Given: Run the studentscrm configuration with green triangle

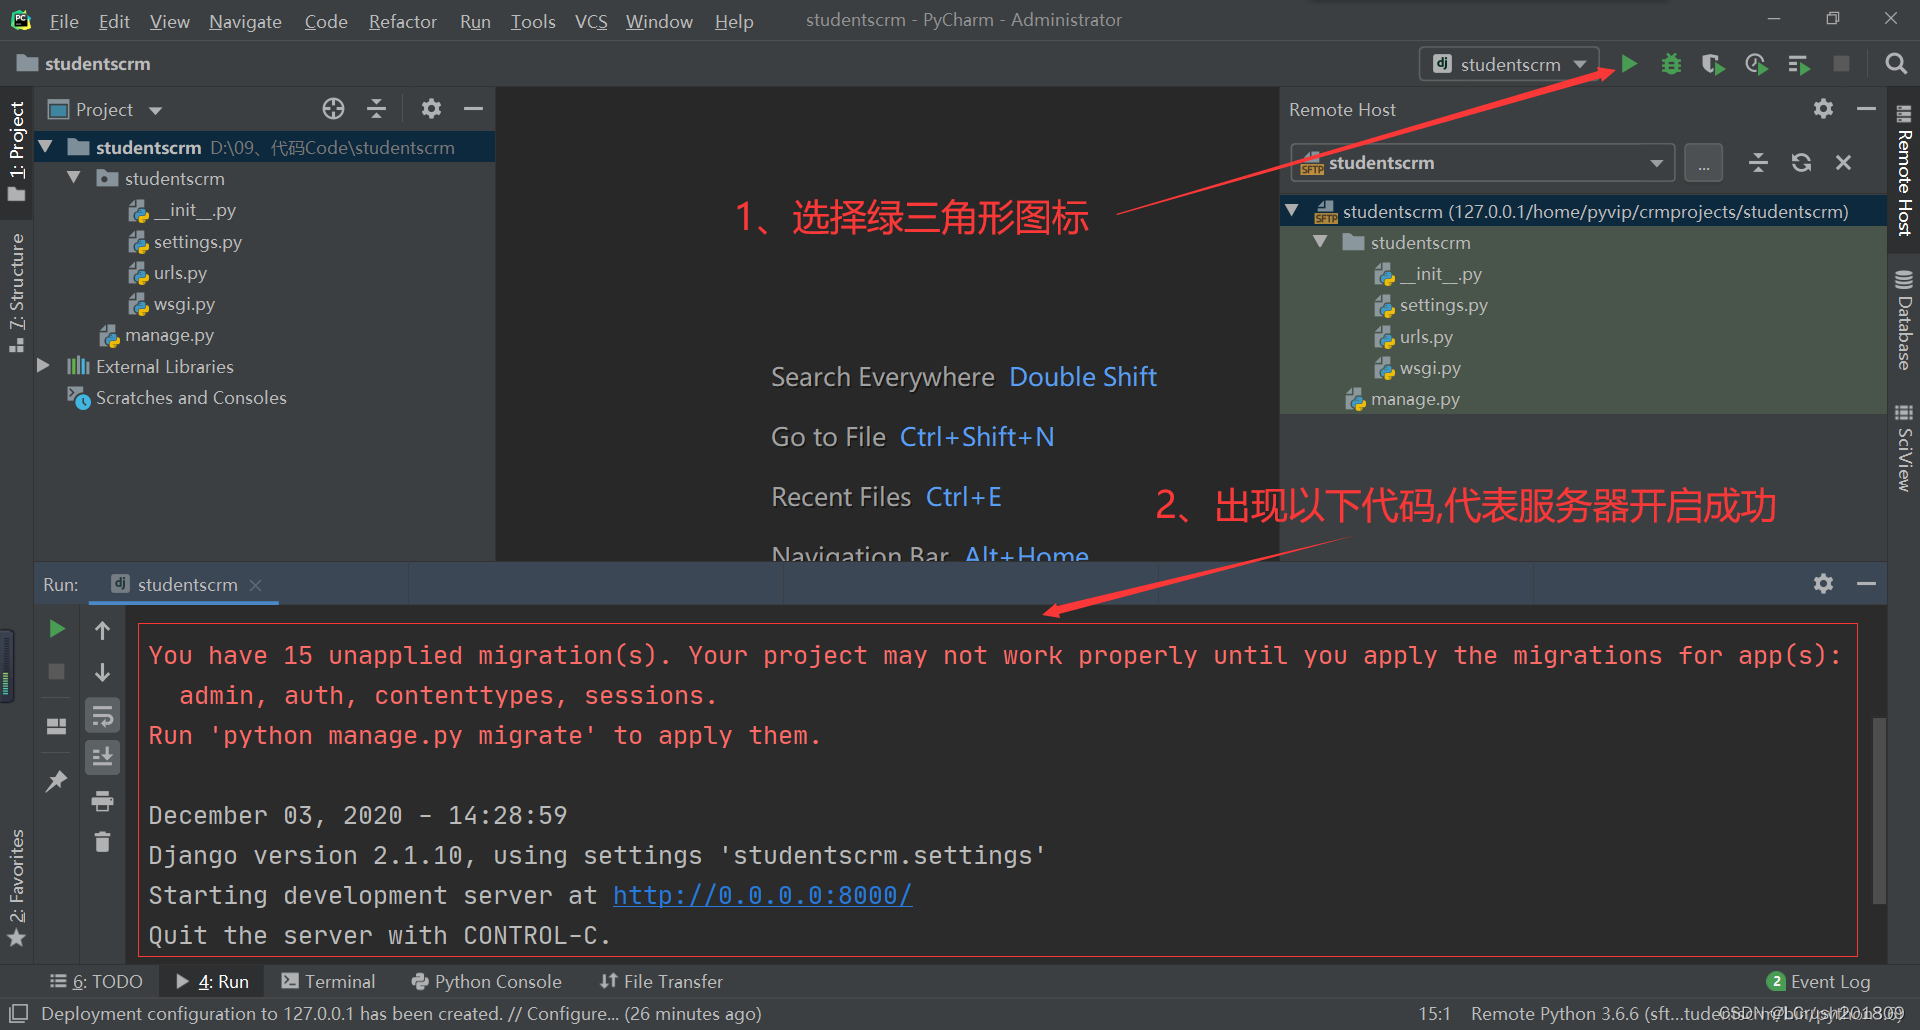Looking at the screenshot, I should 1628,63.
